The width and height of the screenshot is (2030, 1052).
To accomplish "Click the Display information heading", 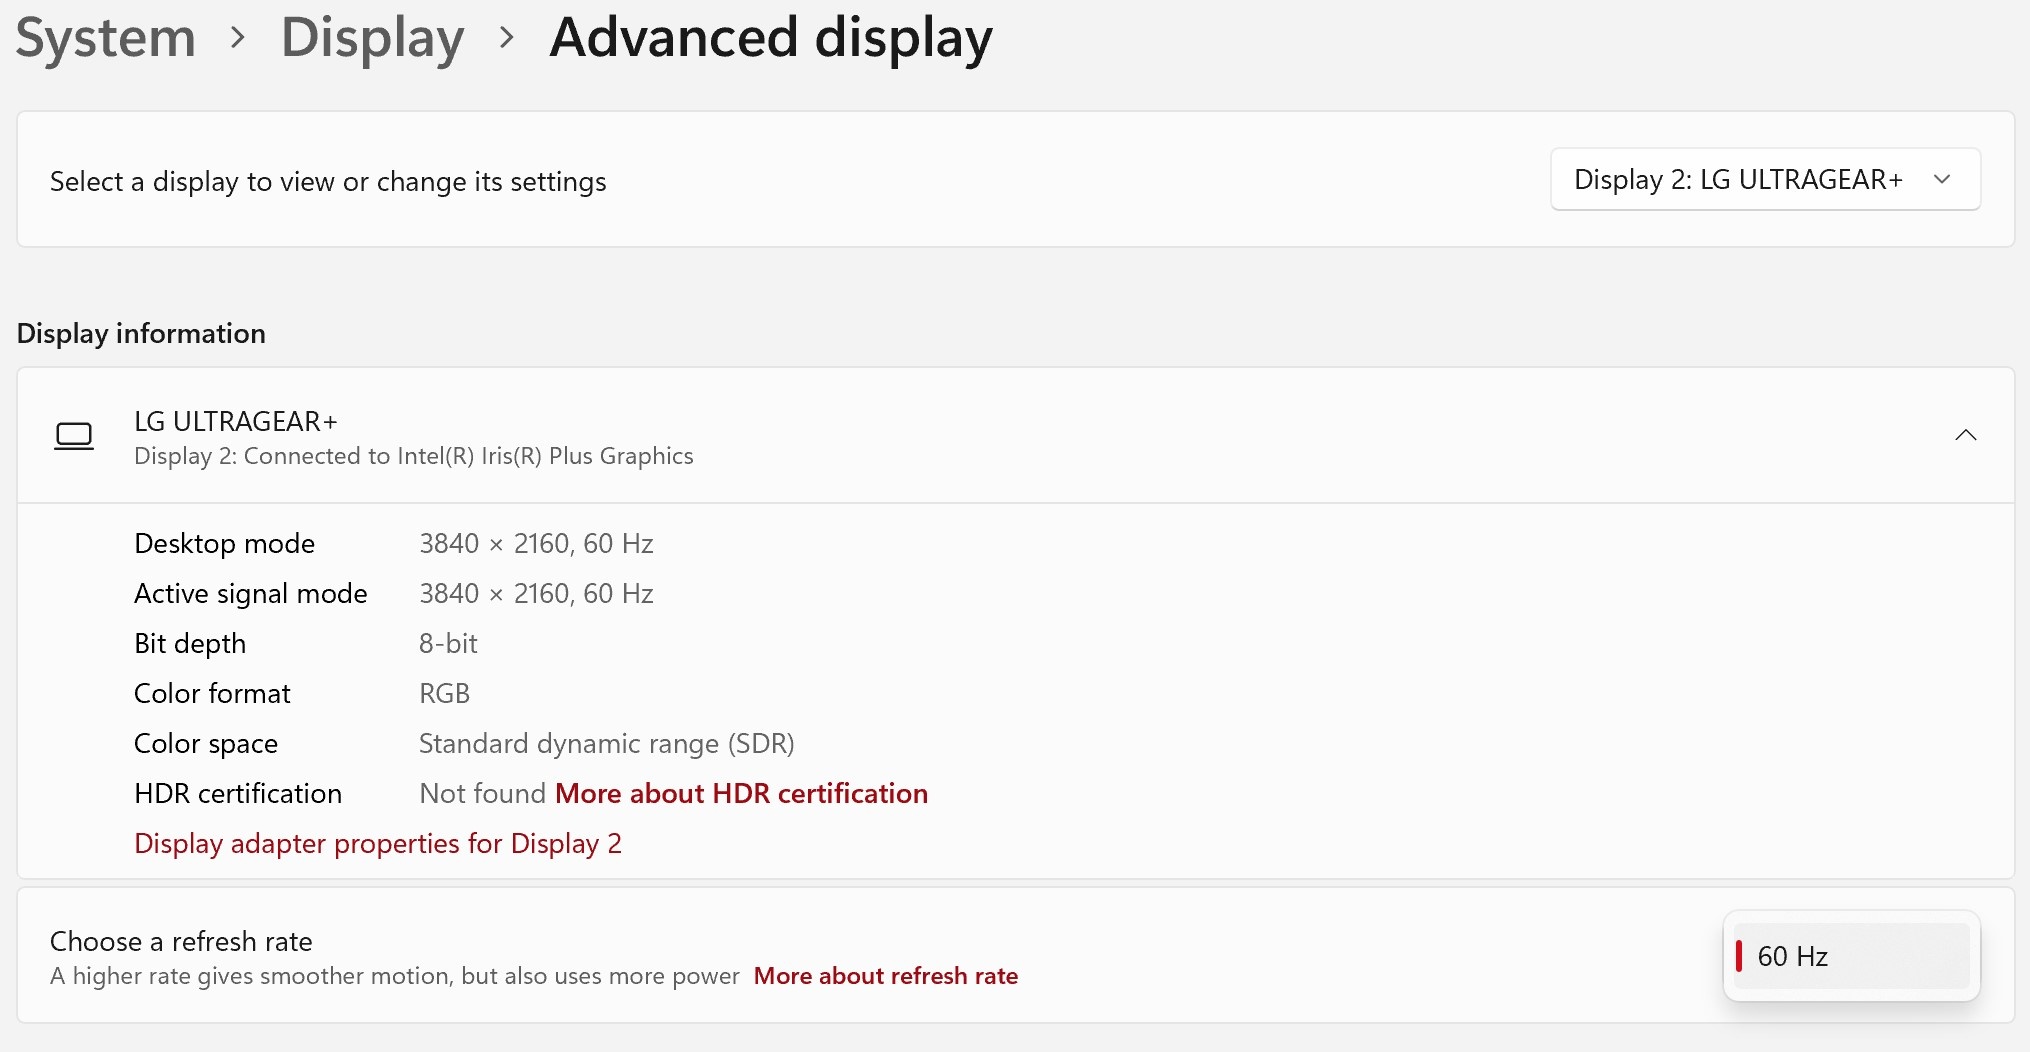I will point(141,333).
